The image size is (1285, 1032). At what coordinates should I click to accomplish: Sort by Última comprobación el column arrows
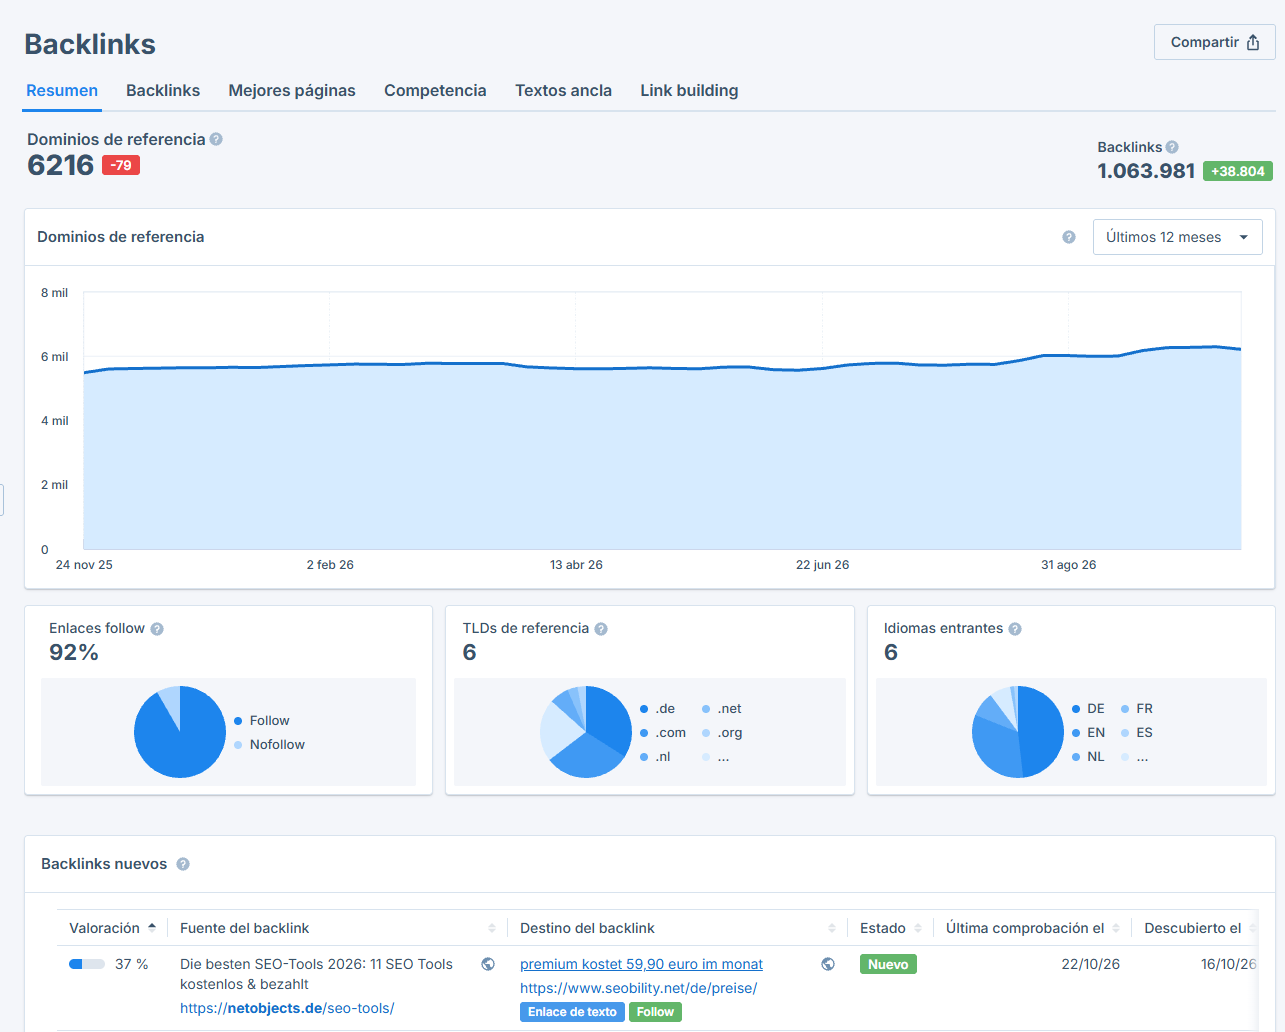[x=1116, y=928]
